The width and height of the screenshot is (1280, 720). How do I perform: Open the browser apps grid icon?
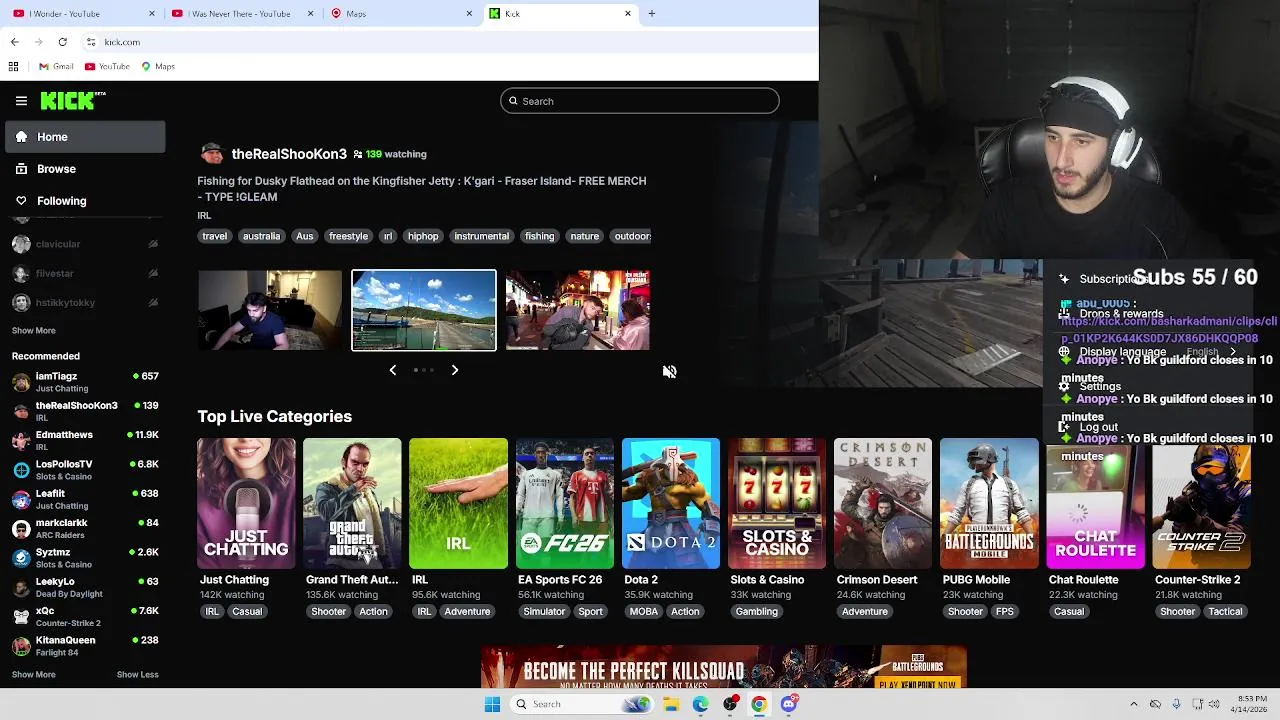[x=13, y=67]
